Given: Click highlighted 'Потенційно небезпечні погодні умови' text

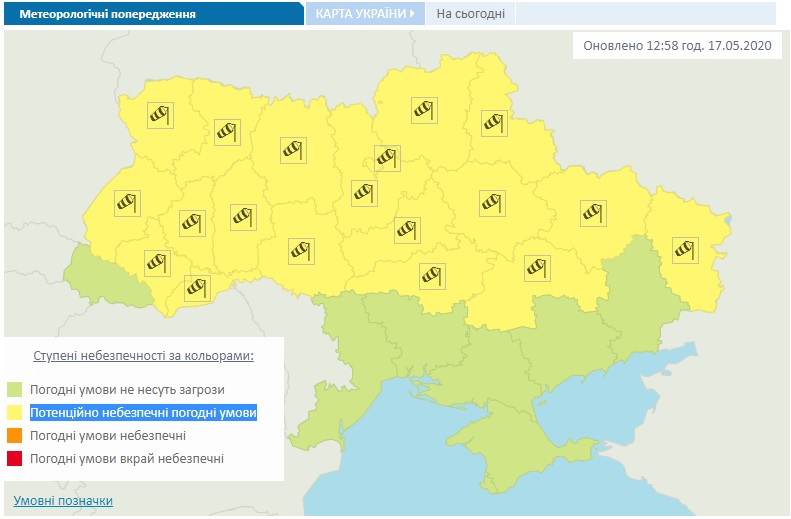Looking at the screenshot, I should click(143, 413).
